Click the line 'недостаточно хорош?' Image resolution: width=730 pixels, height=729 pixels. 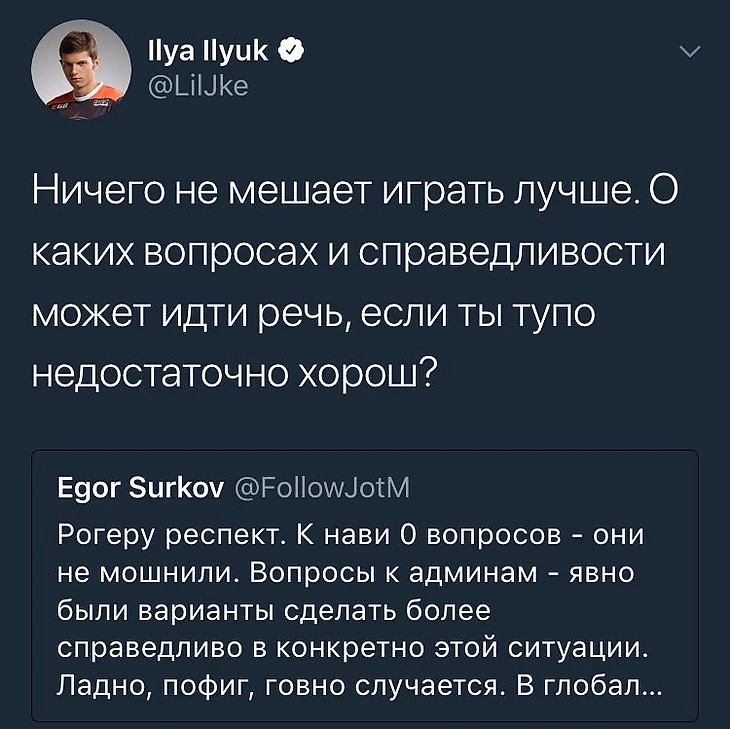[x=235, y=375]
